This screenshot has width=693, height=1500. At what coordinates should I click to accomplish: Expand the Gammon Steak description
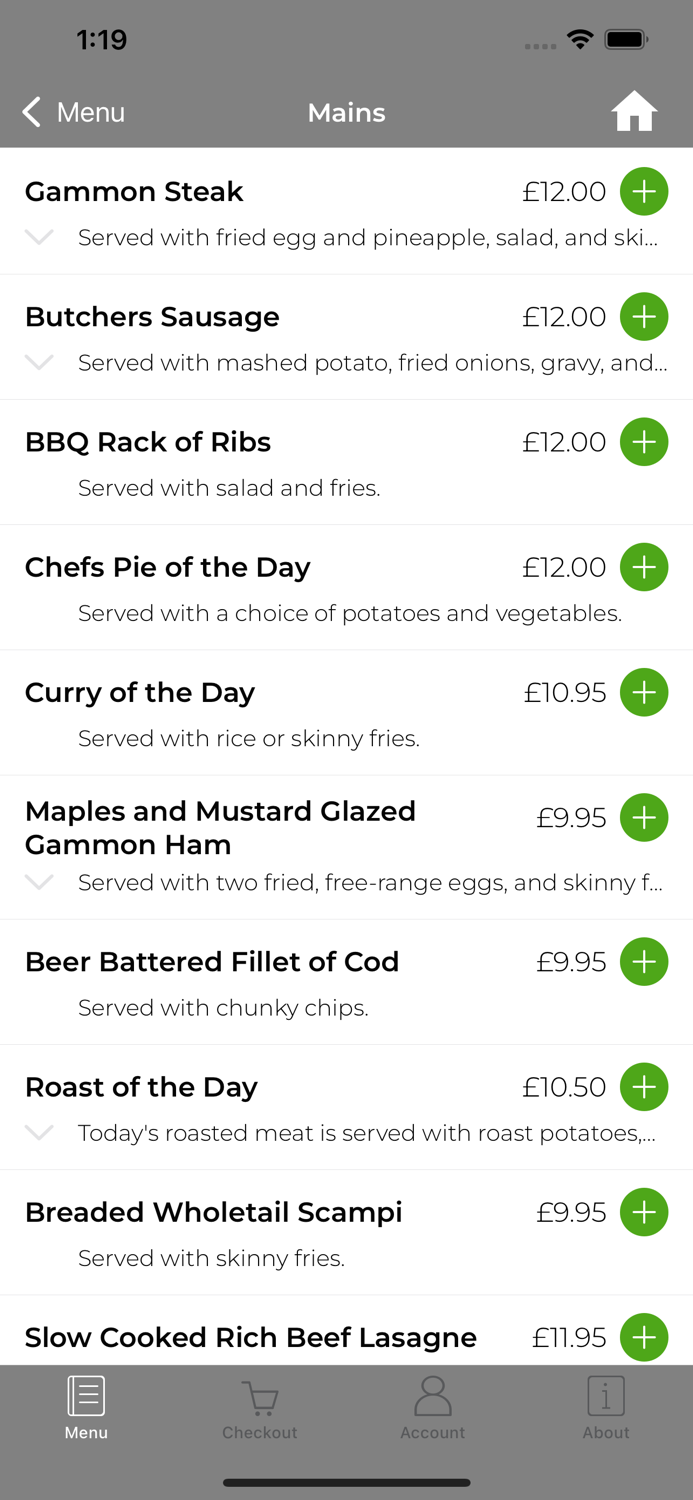[38, 238]
